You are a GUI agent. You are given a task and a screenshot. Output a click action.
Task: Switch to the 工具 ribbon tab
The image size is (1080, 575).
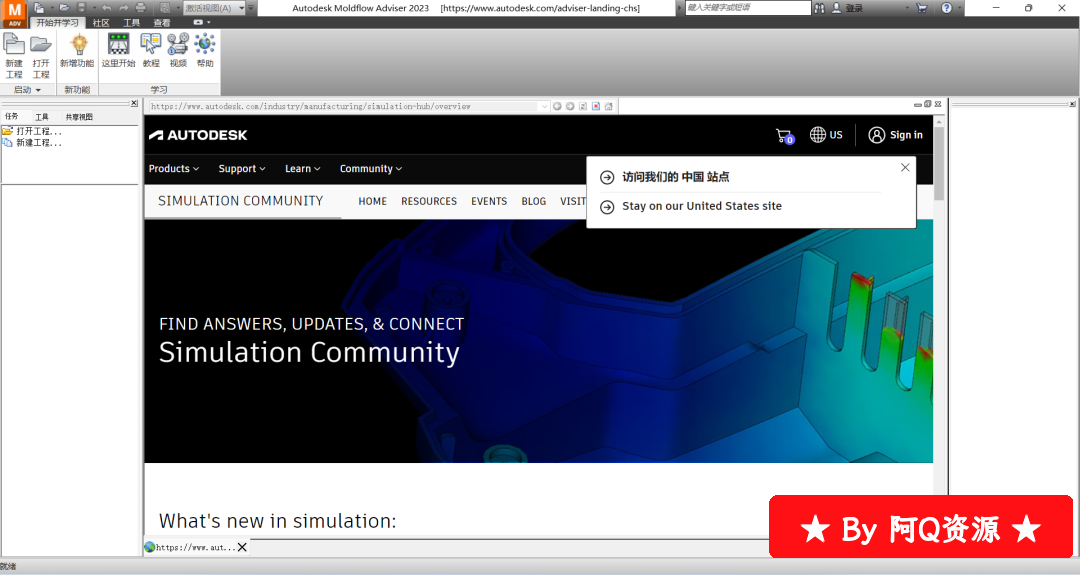point(132,23)
